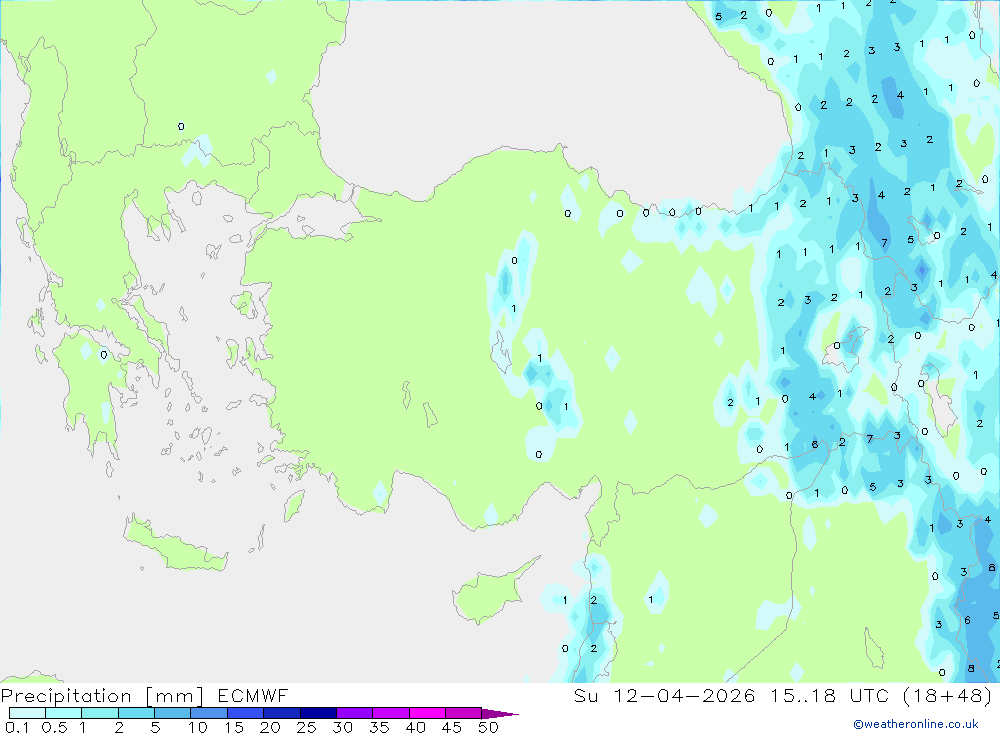Click the 25–30 mm navy legend swatch
The width and height of the screenshot is (1000, 733).
pyautogui.click(x=318, y=713)
